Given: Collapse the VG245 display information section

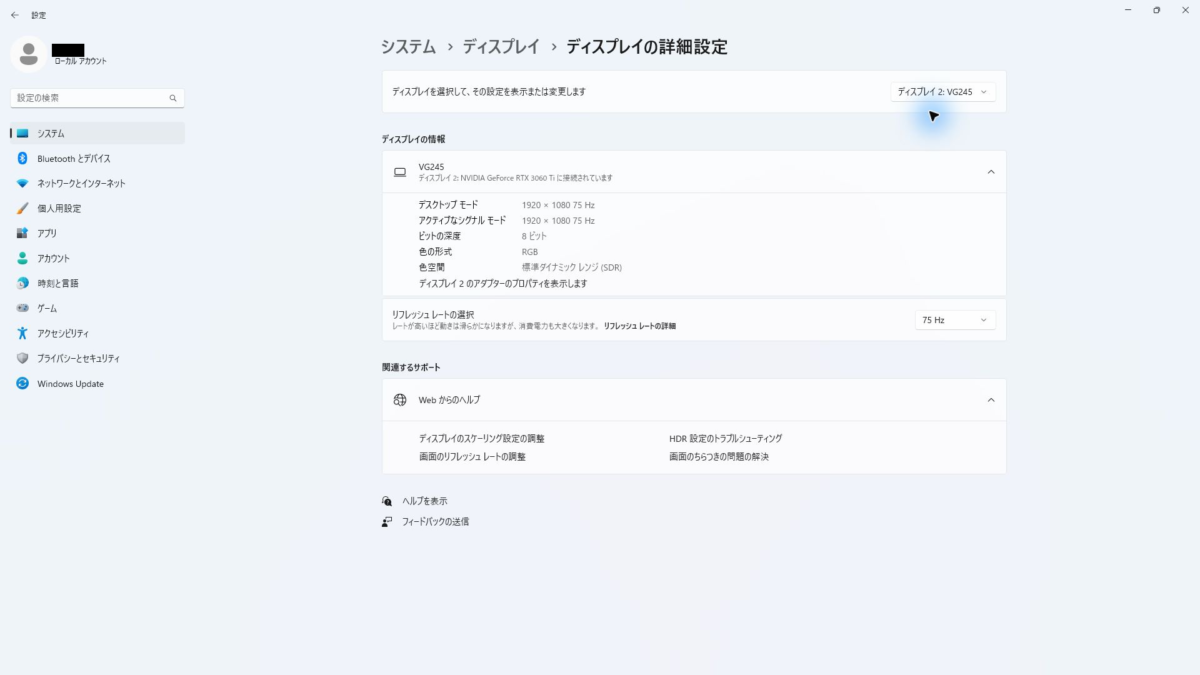Looking at the screenshot, I should (991, 172).
